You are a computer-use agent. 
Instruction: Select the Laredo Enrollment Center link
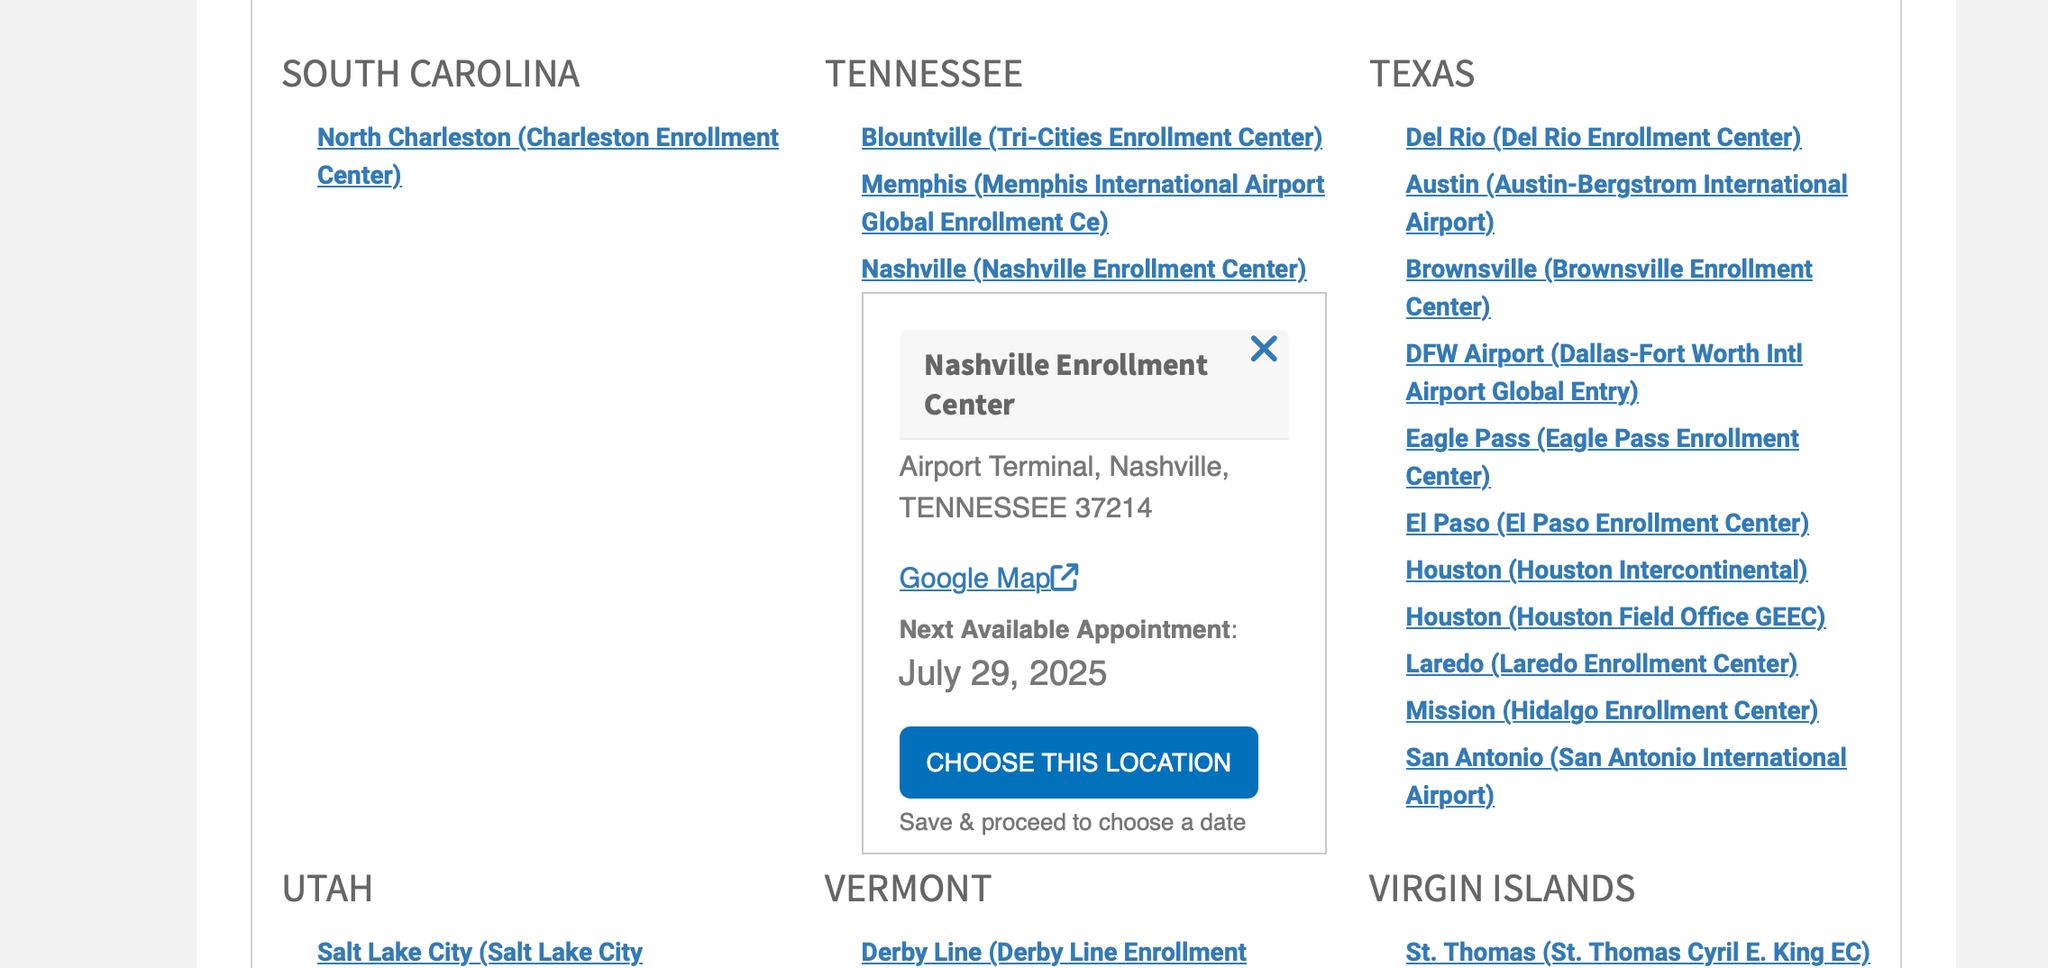click(x=1601, y=664)
